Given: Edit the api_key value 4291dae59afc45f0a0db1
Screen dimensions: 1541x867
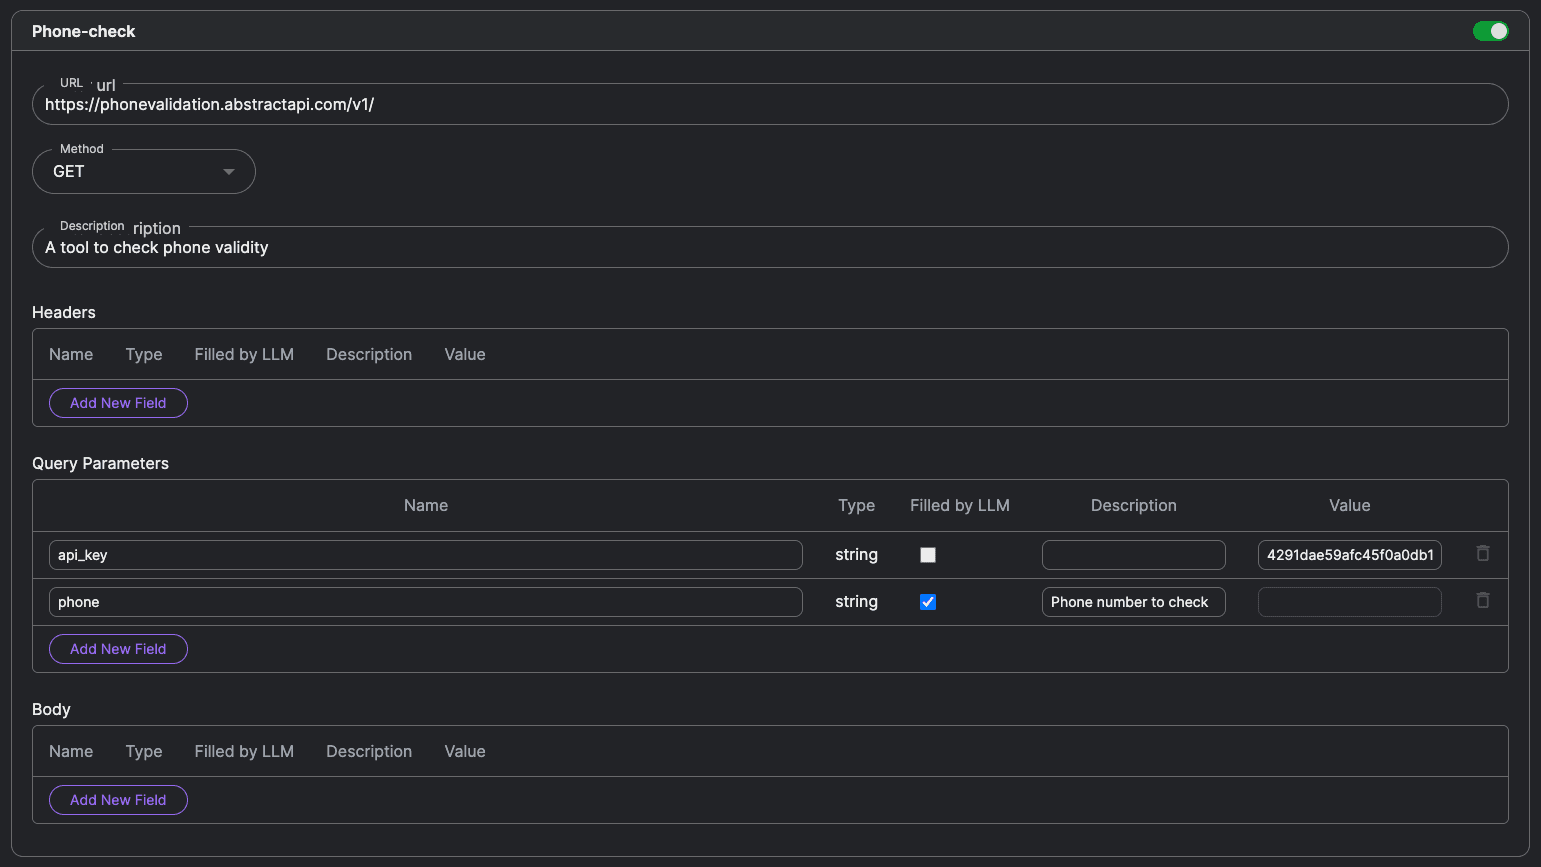Looking at the screenshot, I should [1349, 554].
